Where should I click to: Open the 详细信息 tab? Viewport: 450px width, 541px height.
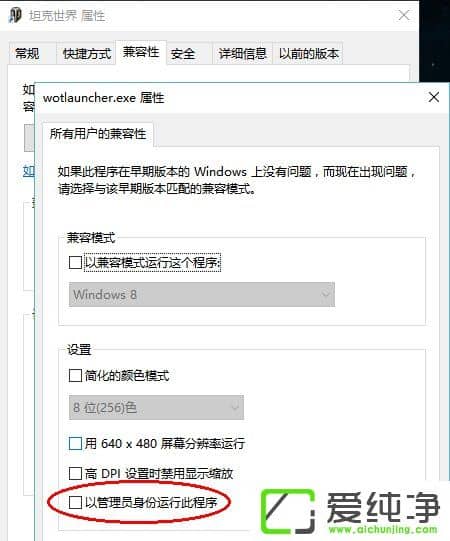tap(243, 54)
